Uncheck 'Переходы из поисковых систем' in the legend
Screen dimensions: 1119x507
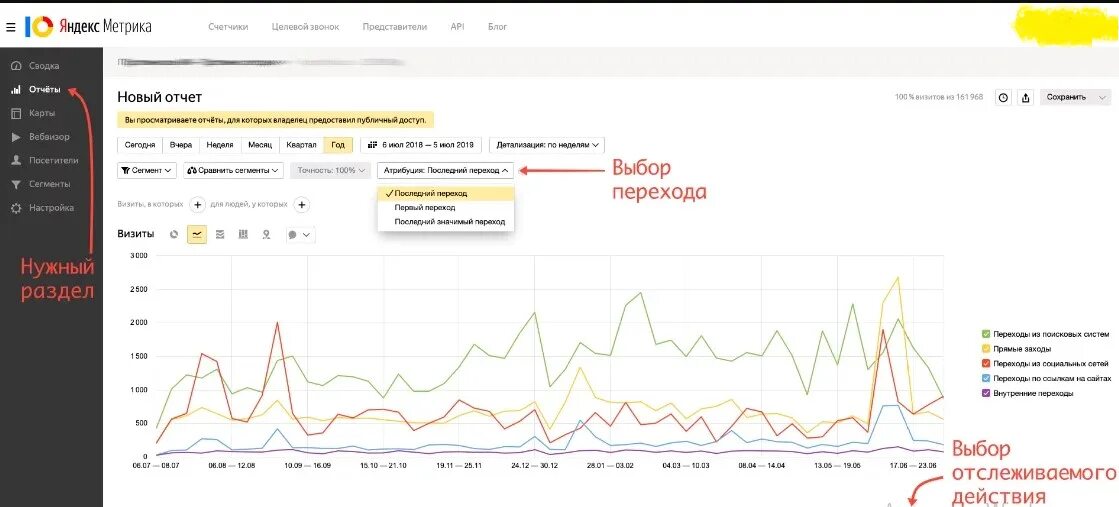(986, 333)
